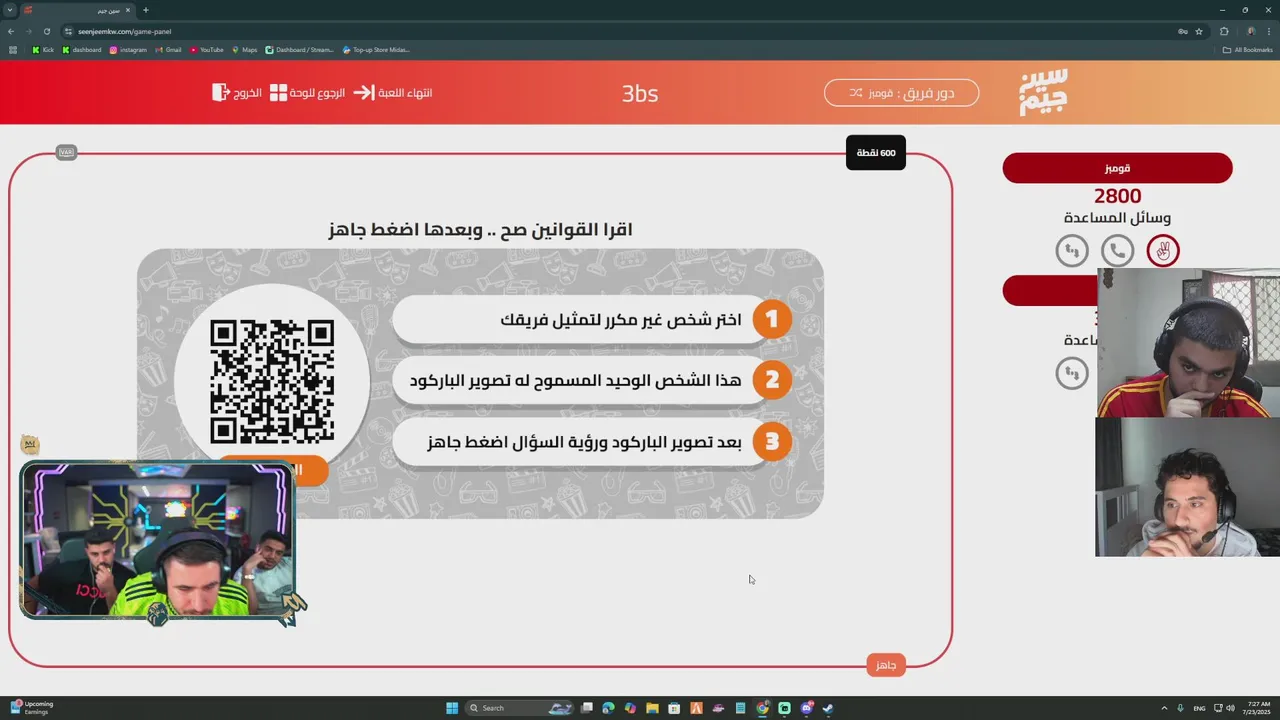Image resolution: width=1280 pixels, height=720 pixels.
Task: Open the Kick bookmark
Action: [x=43, y=49]
